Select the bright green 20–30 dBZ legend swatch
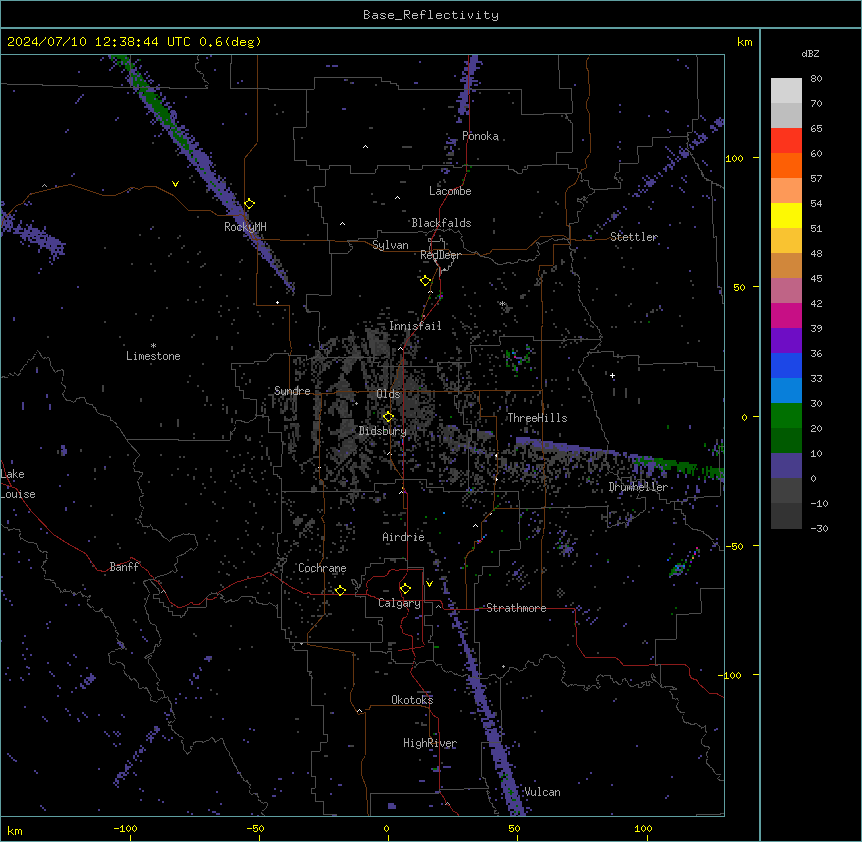 pyautogui.click(x=786, y=416)
